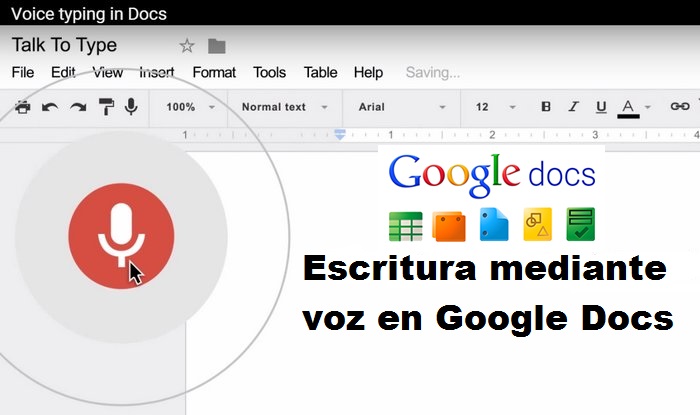The width and height of the screenshot is (700, 415).
Task: Click the Talk To Type document title
Action: click(x=64, y=46)
